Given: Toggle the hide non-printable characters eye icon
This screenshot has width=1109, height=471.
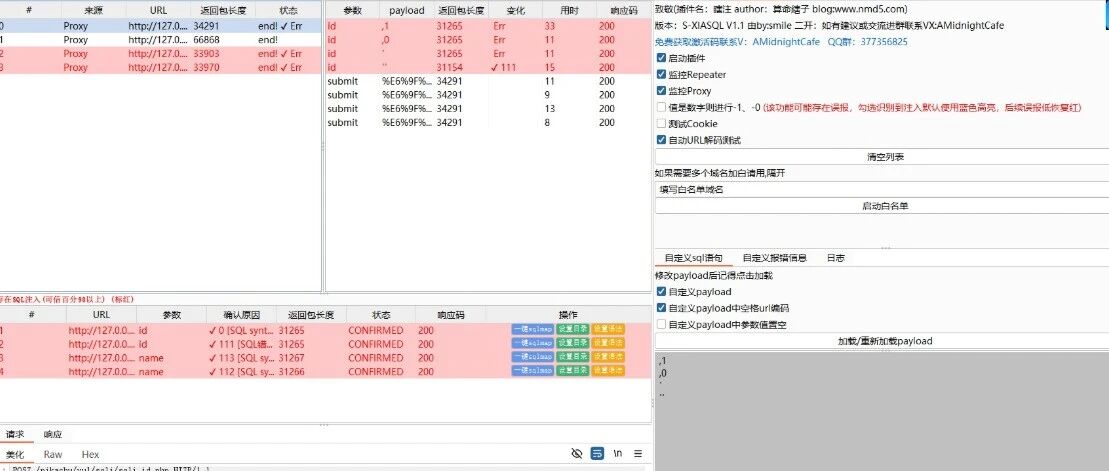Looking at the screenshot, I should click(x=576, y=453).
